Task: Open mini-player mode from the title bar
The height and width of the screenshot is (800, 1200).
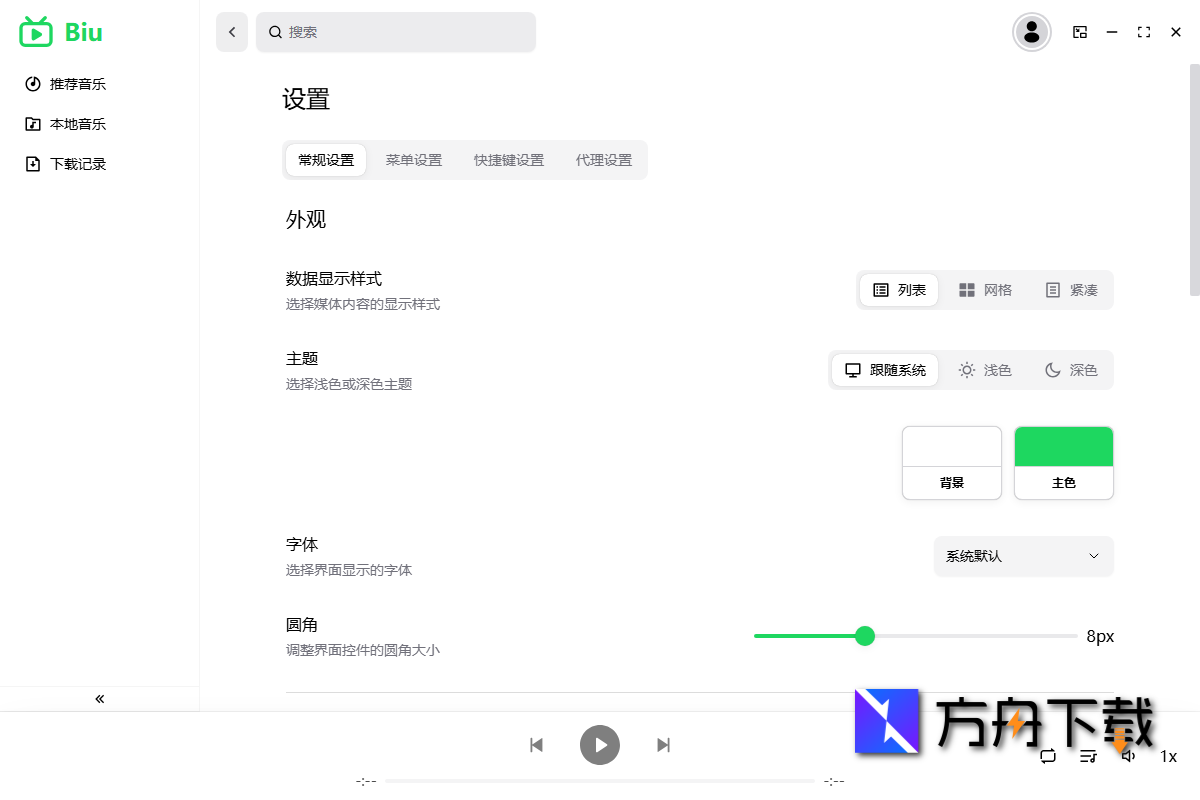Action: click(1080, 32)
